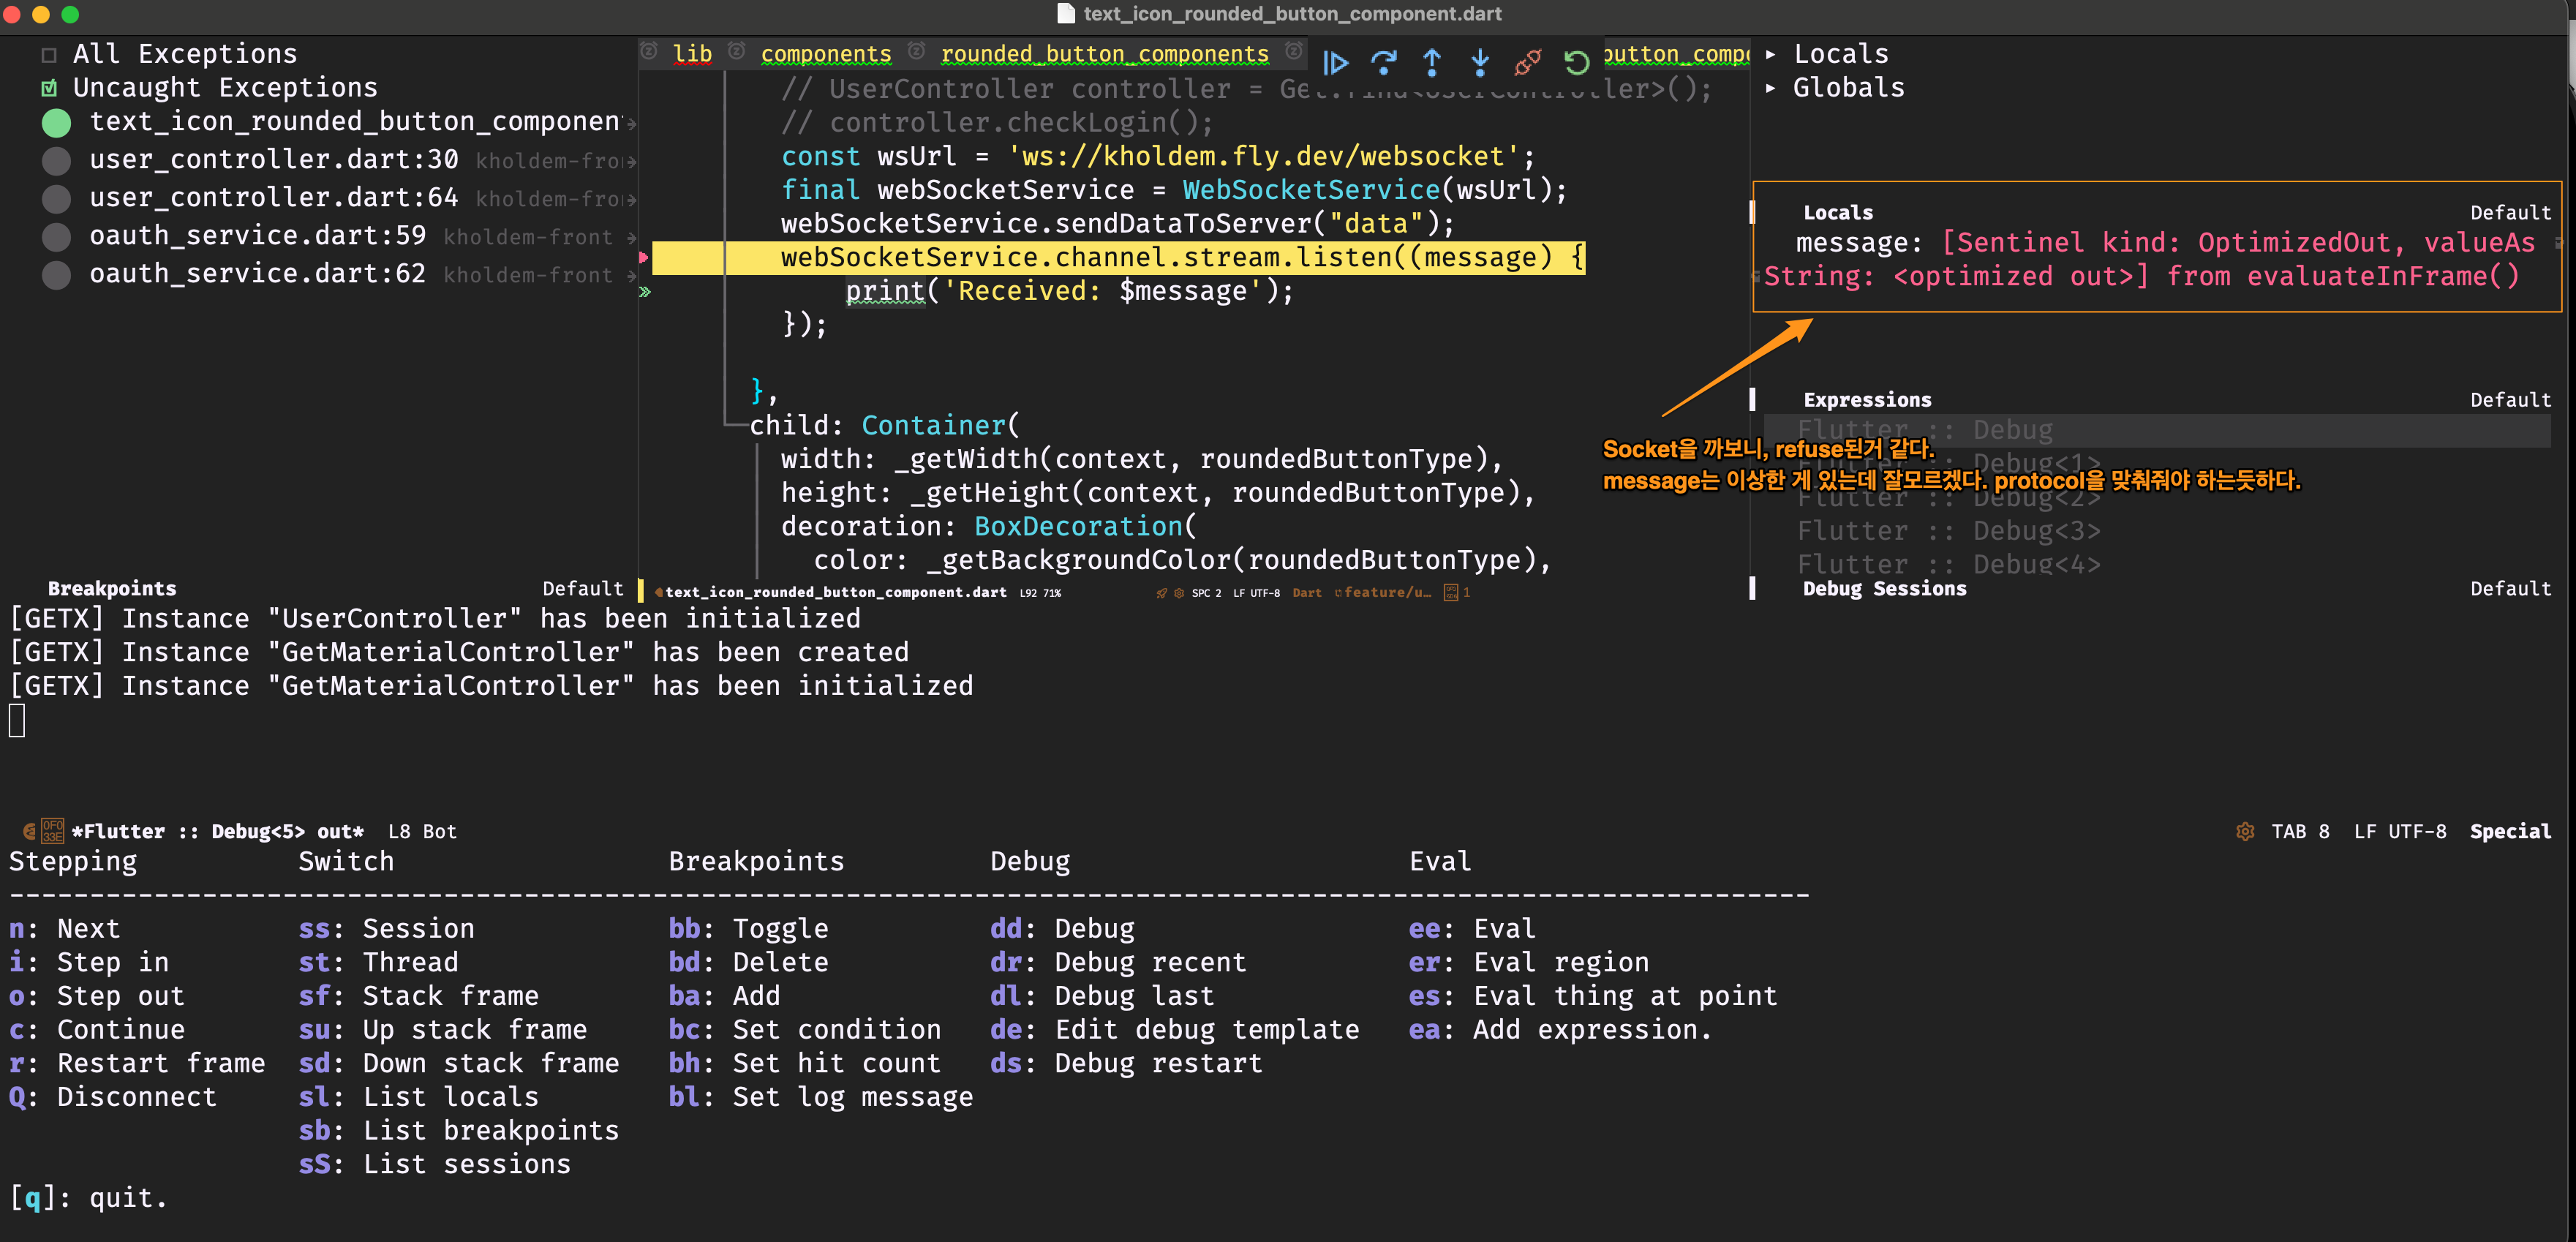Click the Step In down-arrow icon
Screen dimensions: 2576x1242
click(x=1479, y=63)
